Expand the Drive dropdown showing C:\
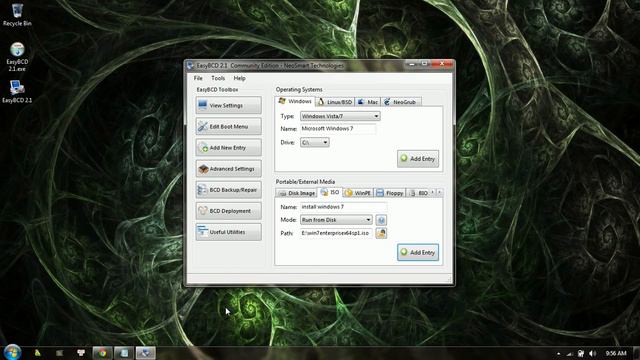Viewport: 640px width, 360px height. tap(315, 142)
